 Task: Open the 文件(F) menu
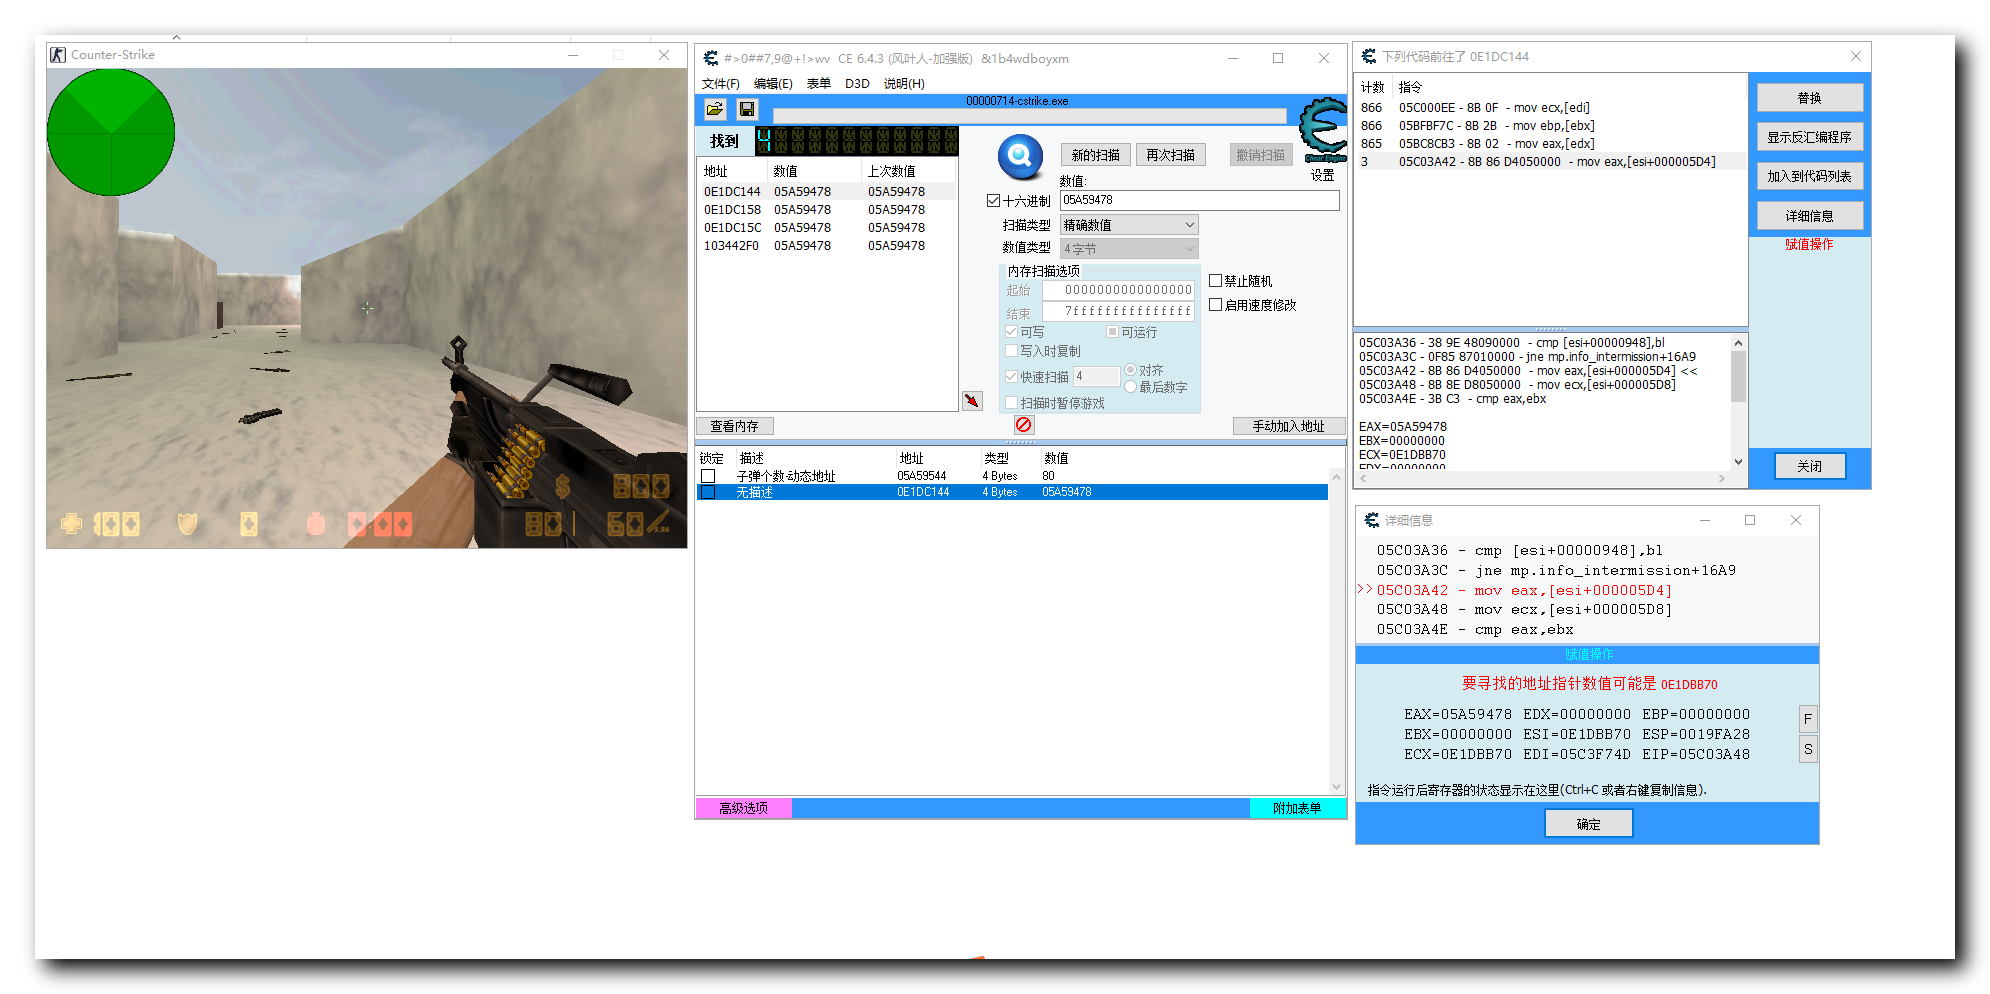coord(720,84)
